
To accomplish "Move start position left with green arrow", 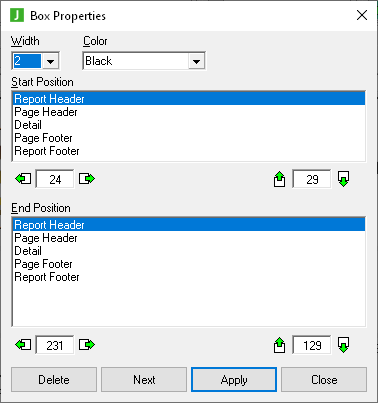I will tap(23, 179).
